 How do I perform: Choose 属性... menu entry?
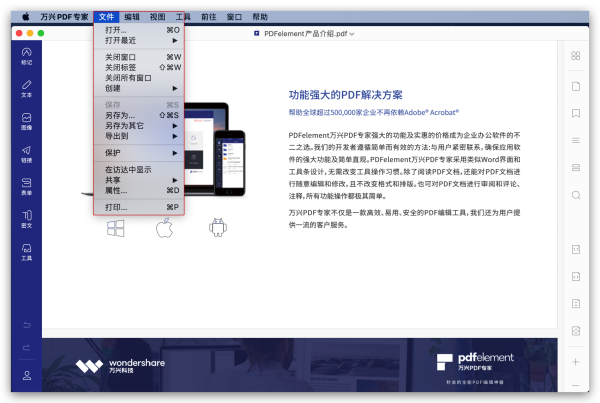(x=139, y=190)
